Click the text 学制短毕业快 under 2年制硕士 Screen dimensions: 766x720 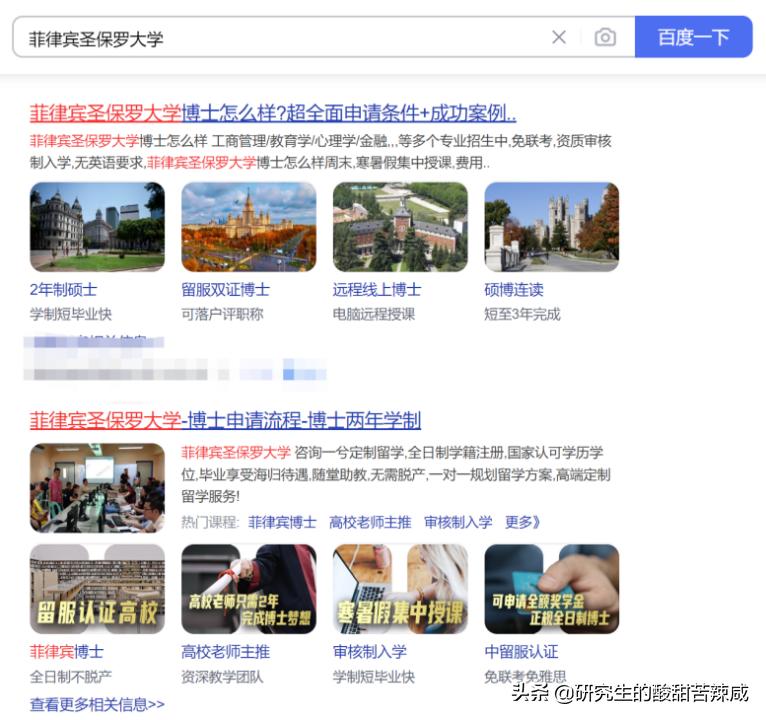click(71, 314)
